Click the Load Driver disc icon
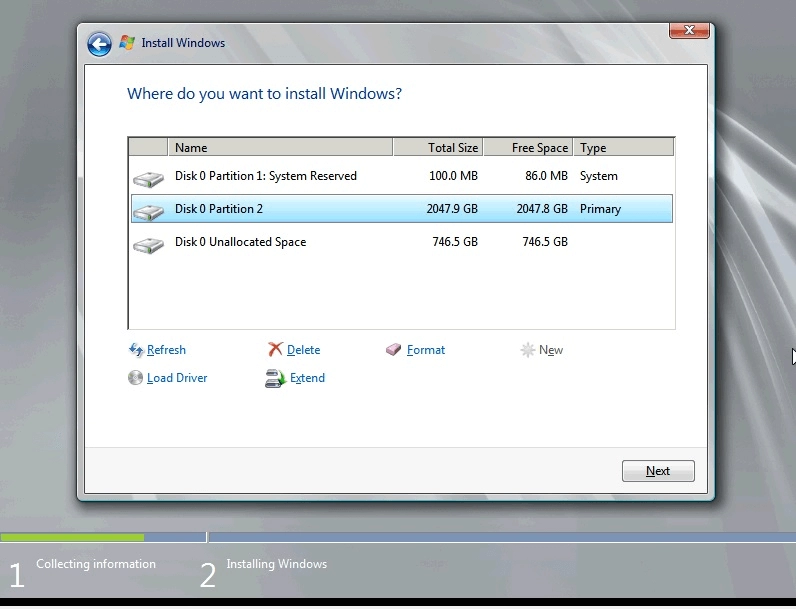796x609 pixels. pos(136,378)
